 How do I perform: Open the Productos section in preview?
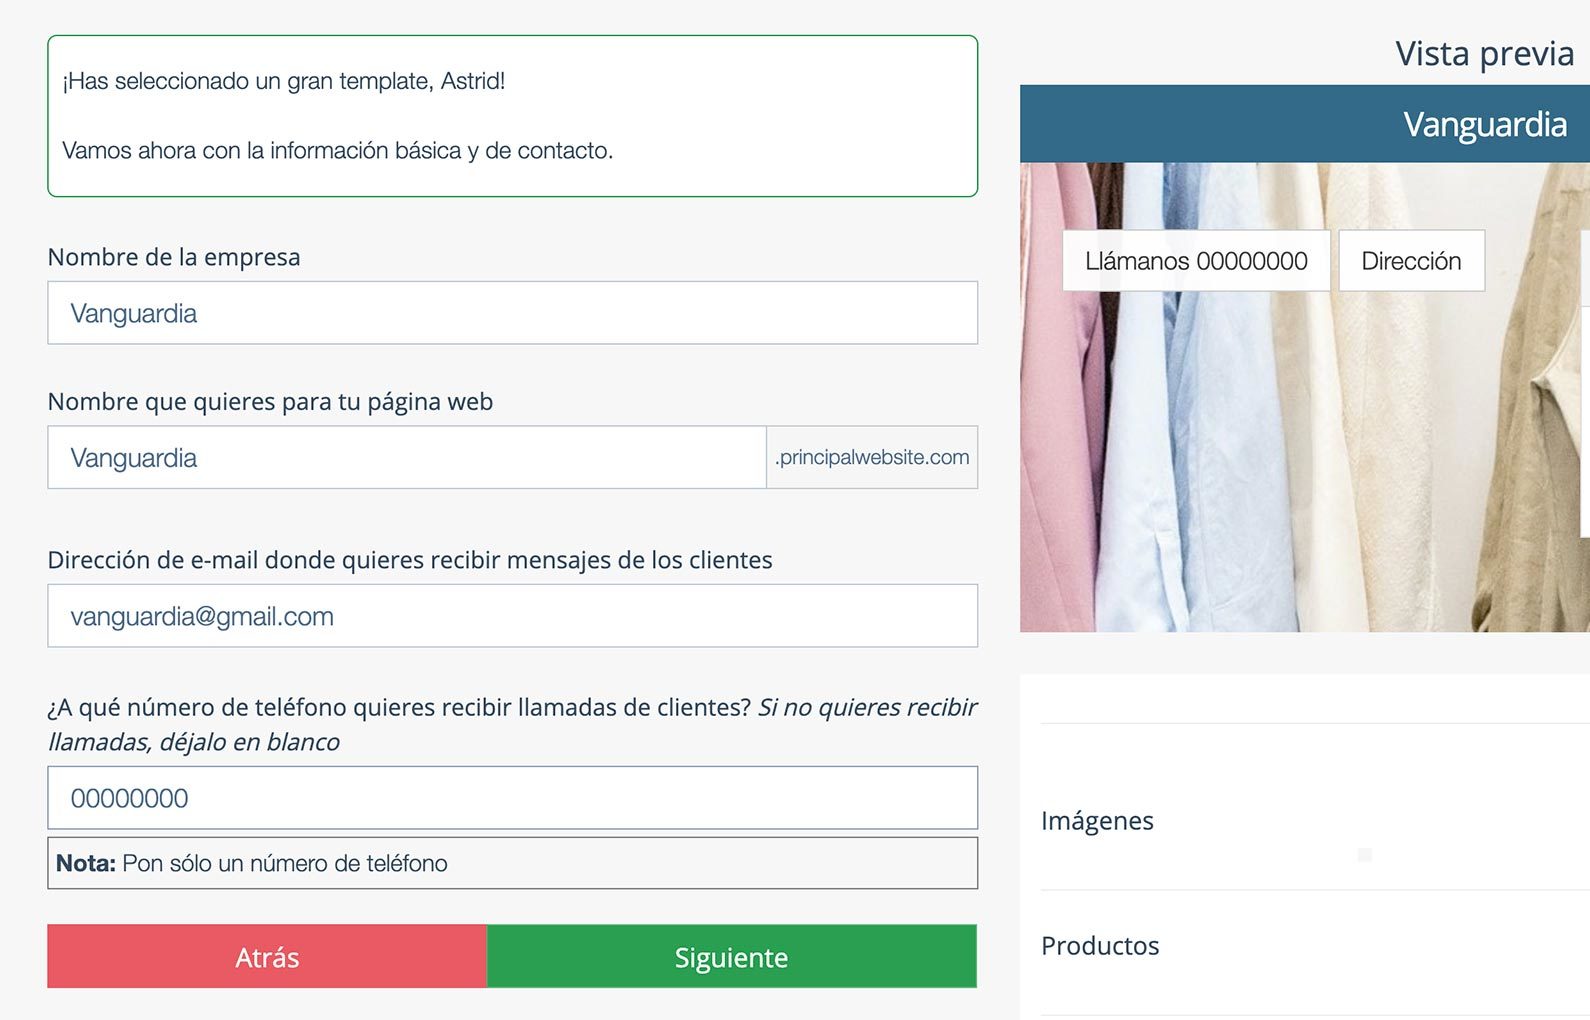(x=1100, y=946)
